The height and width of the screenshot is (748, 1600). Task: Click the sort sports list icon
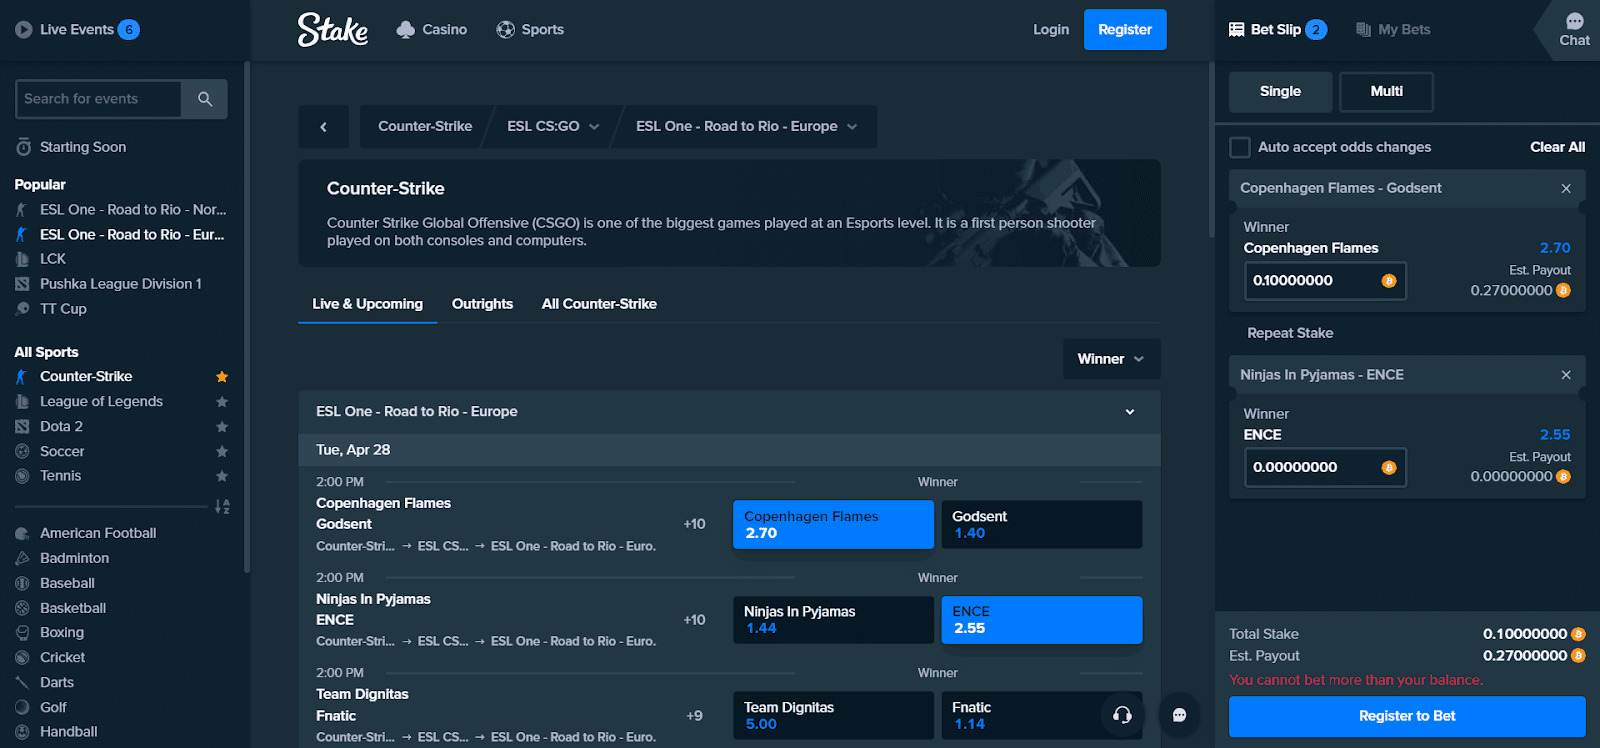coord(222,507)
